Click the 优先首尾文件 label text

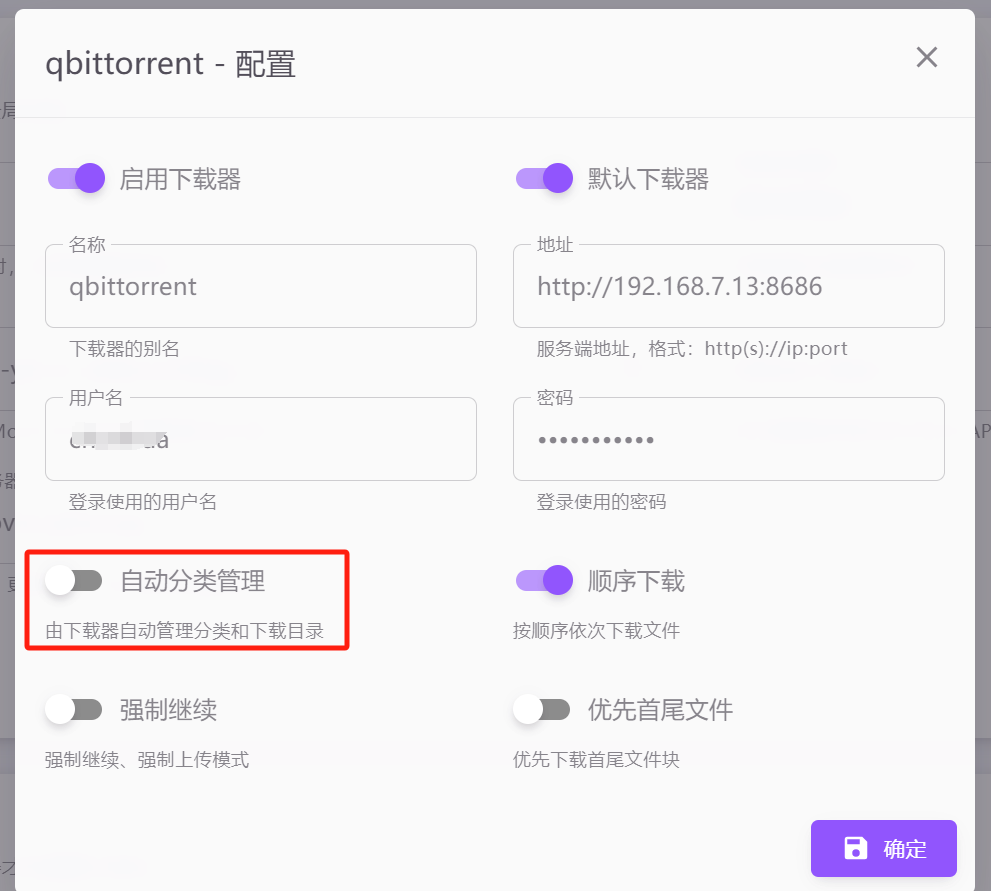[660, 710]
